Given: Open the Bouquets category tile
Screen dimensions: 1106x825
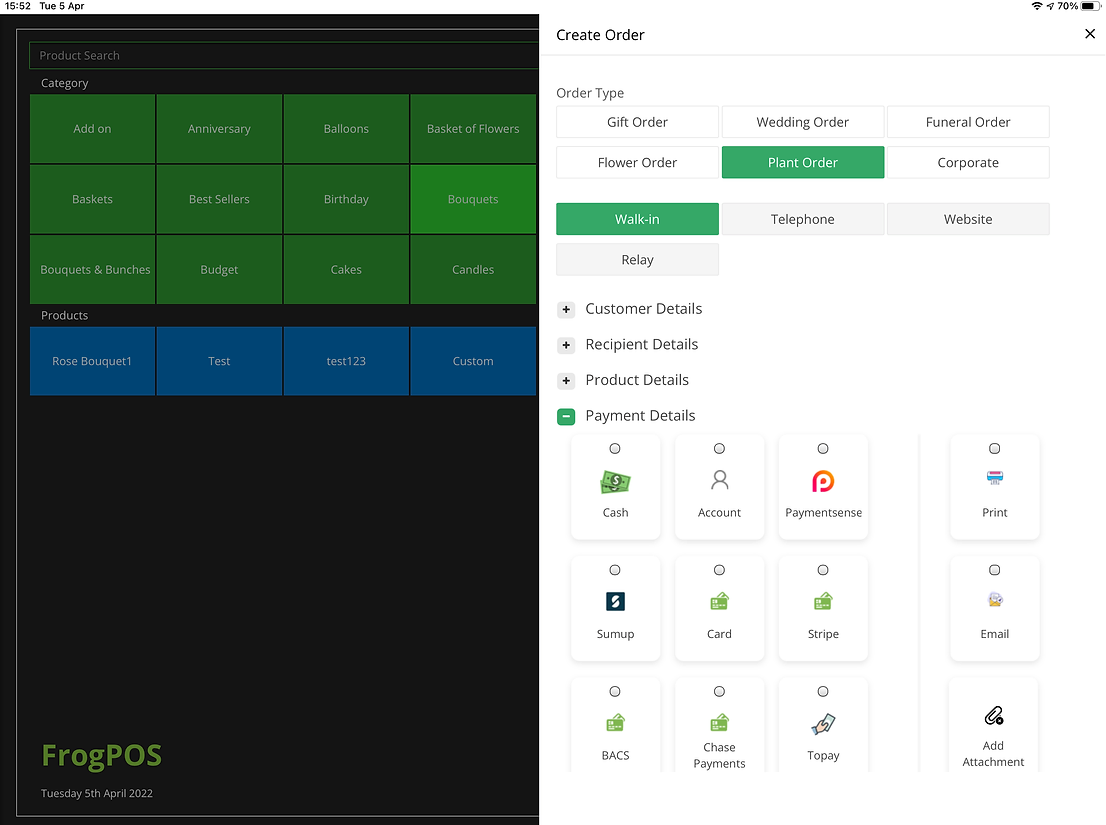Looking at the screenshot, I should click(473, 199).
